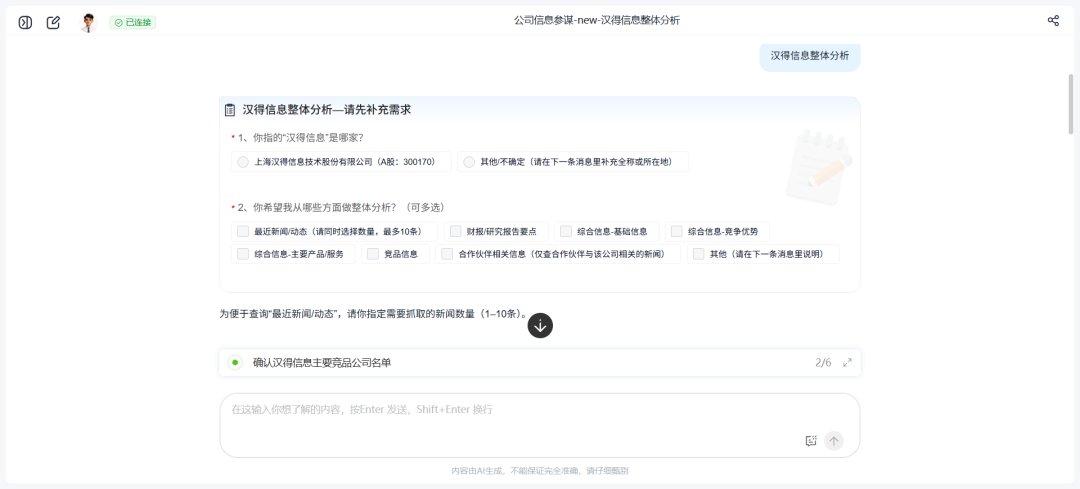Click the send arrow button
Screen dimensions: 1080x489
834,441
